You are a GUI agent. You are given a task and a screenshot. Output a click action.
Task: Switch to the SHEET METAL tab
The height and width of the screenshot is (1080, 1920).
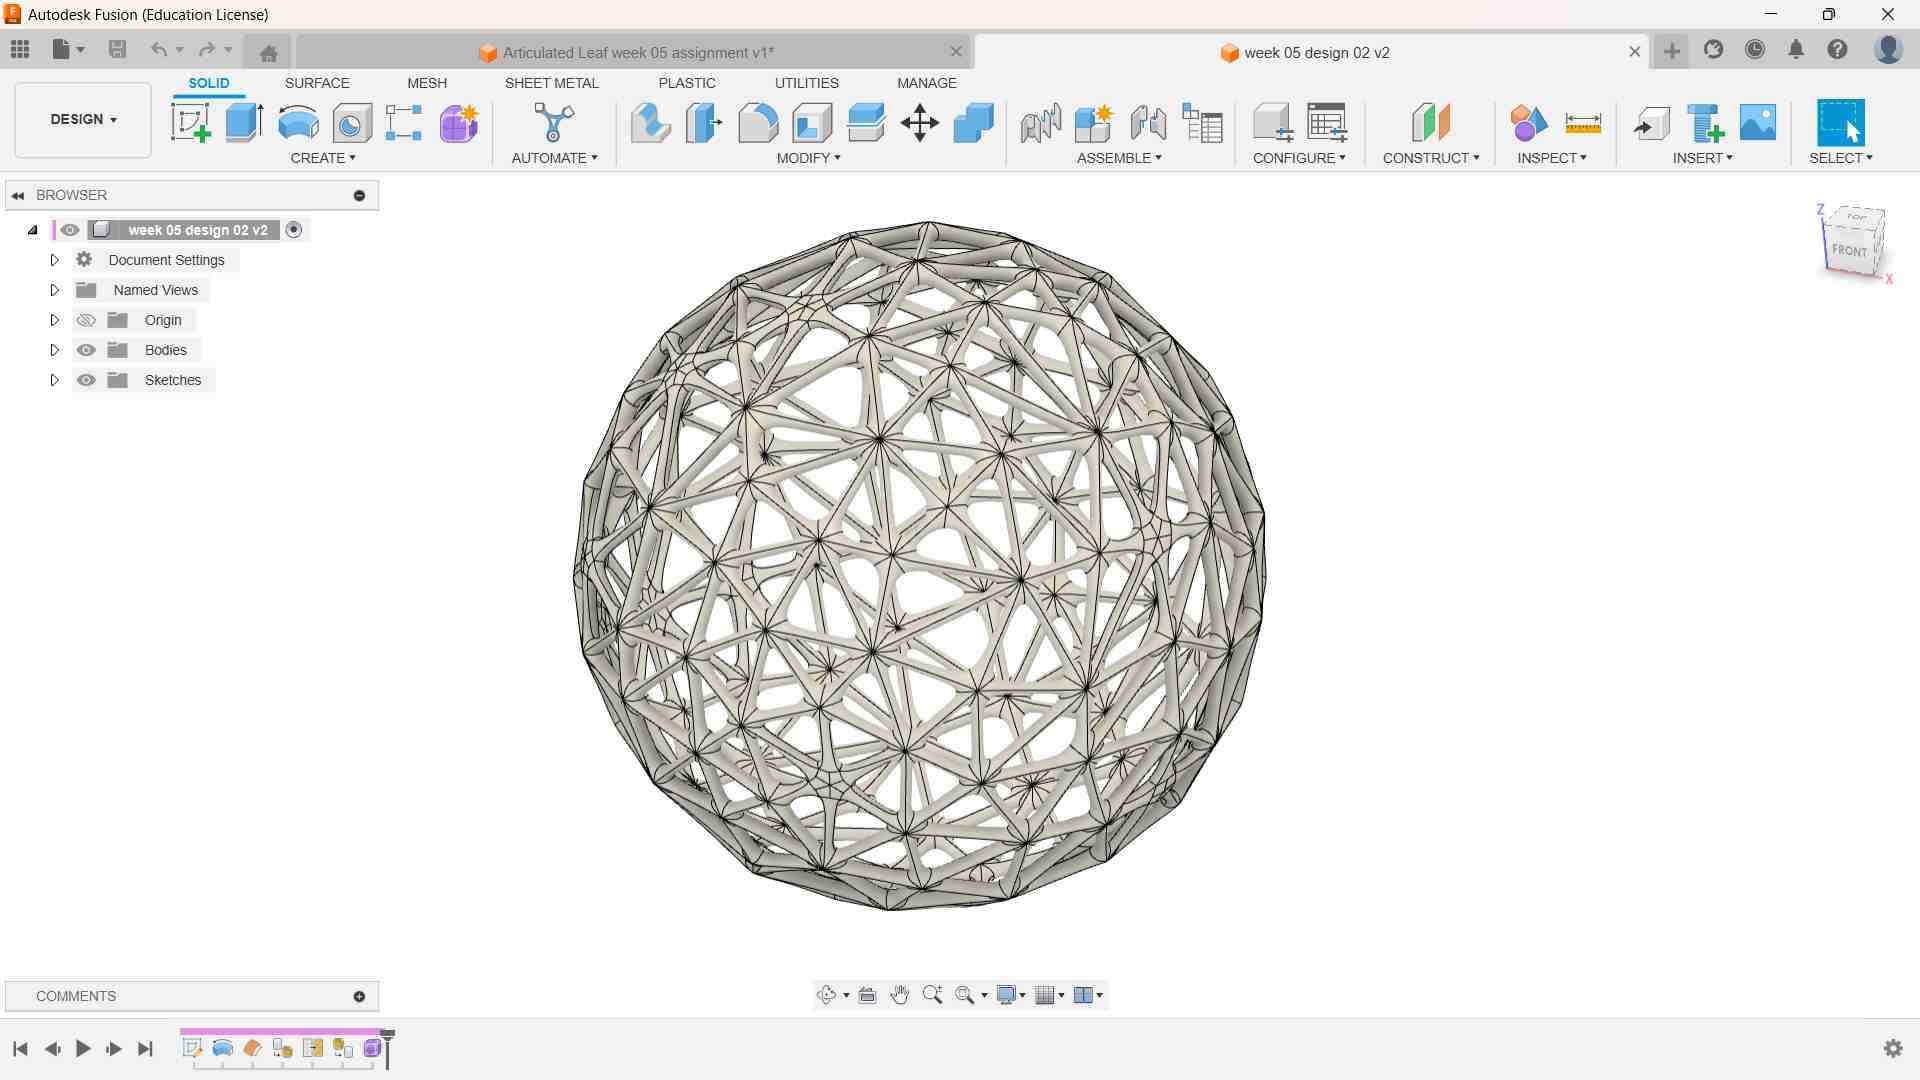coord(551,83)
